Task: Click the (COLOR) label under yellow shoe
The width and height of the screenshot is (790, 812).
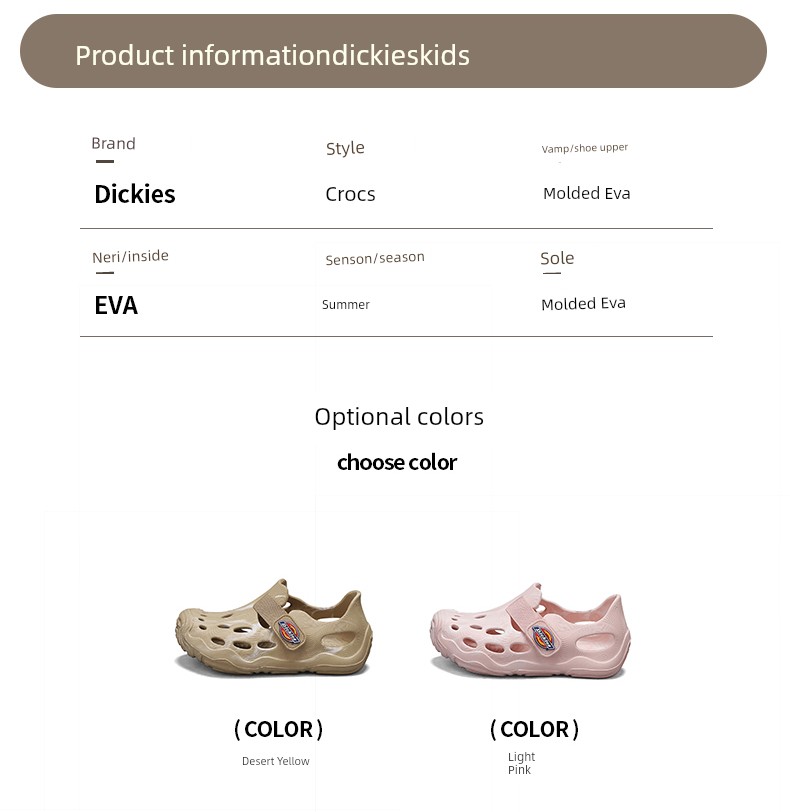Action: tap(279, 729)
